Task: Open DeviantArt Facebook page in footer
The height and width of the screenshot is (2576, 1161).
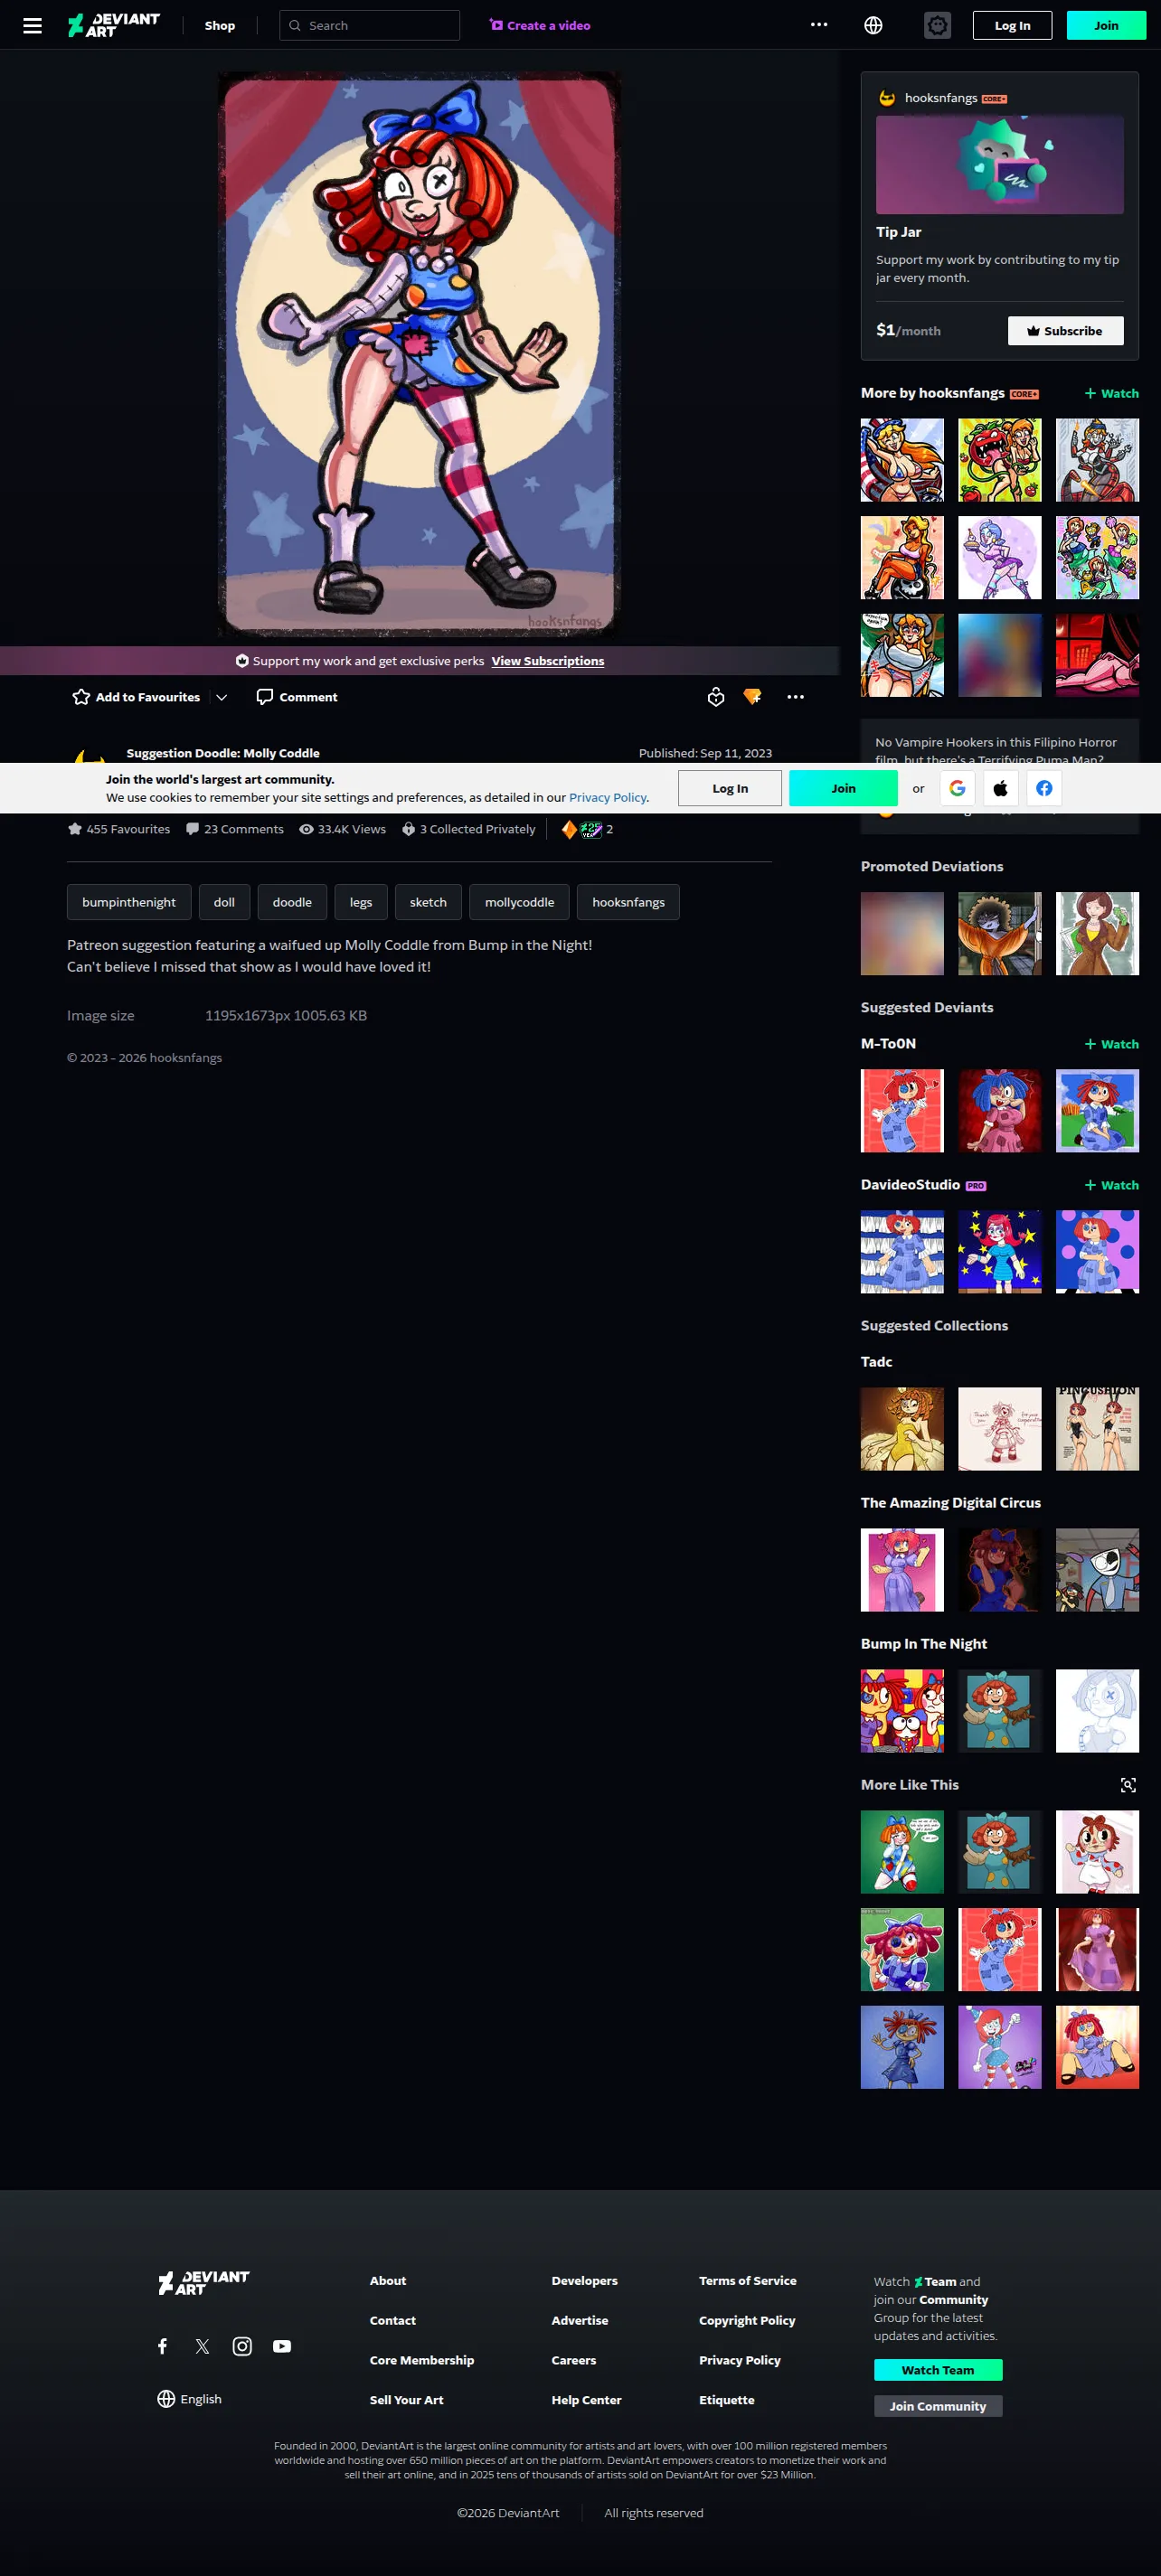Action: coord(162,2346)
